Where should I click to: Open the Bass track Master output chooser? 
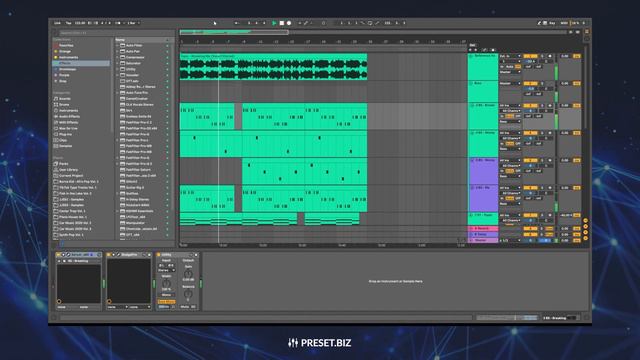pos(510,84)
